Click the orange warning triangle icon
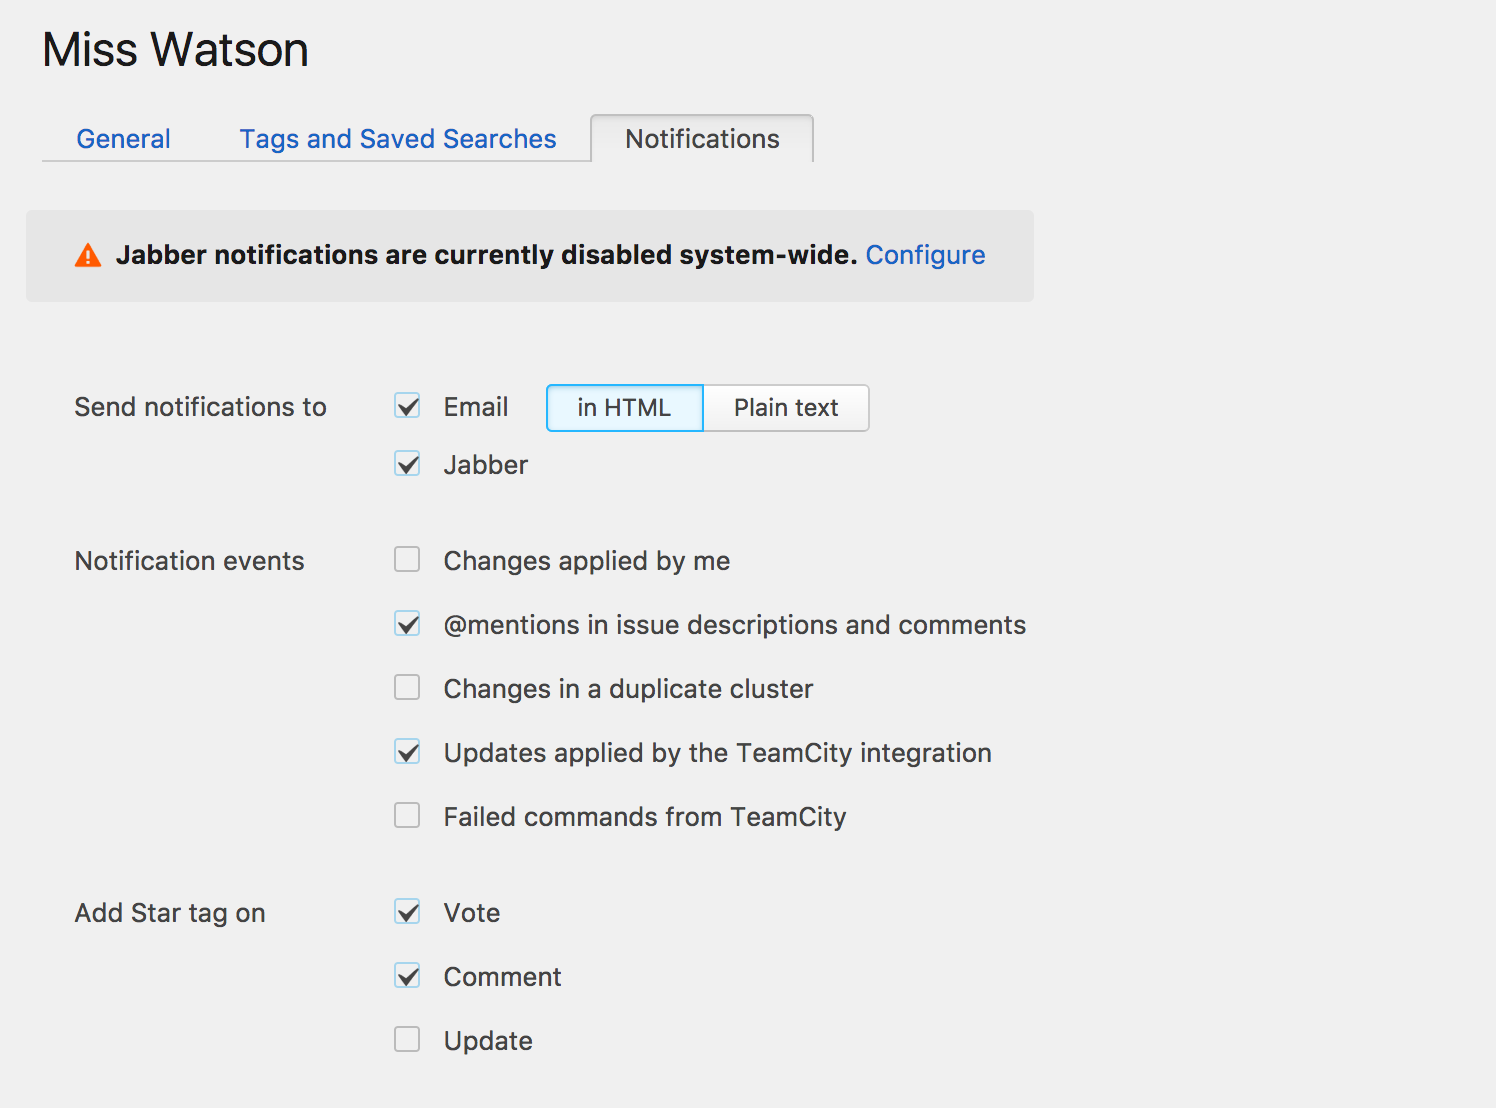 click(x=88, y=256)
